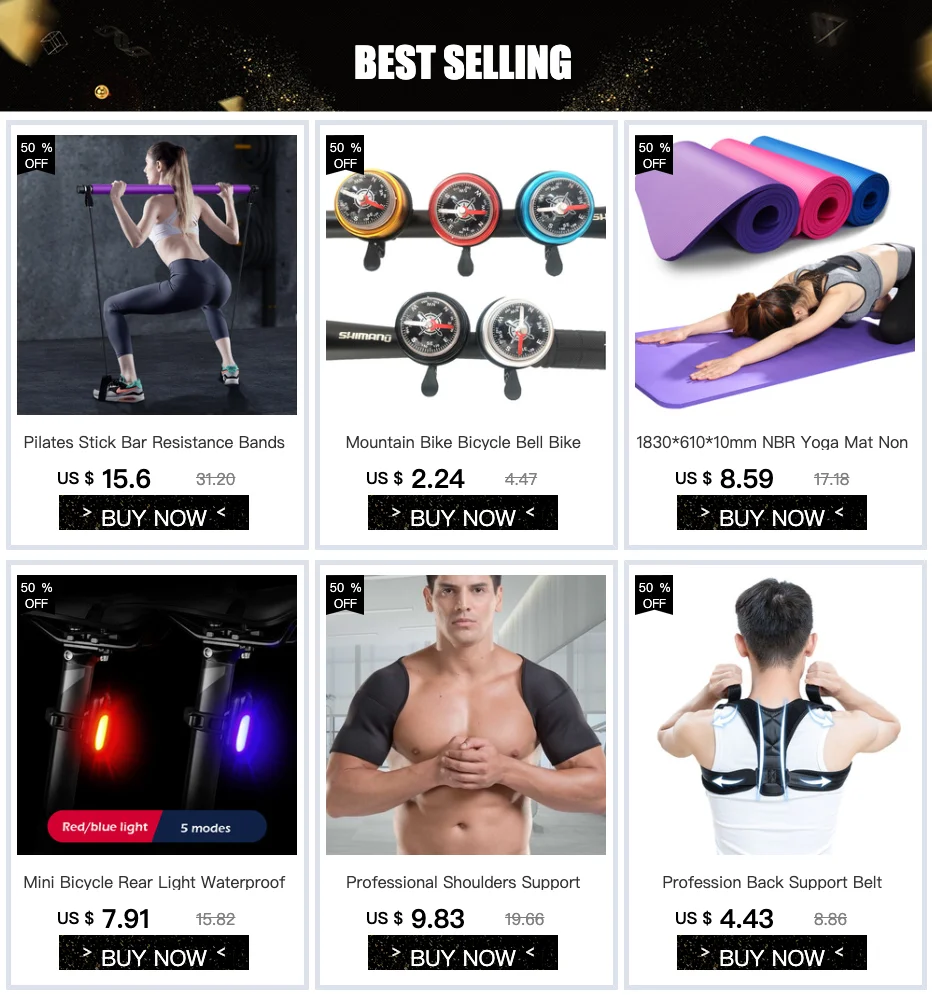Click the 50% OFF badge on Rear Light
Viewport: 932px width, 995px height.
point(36,595)
